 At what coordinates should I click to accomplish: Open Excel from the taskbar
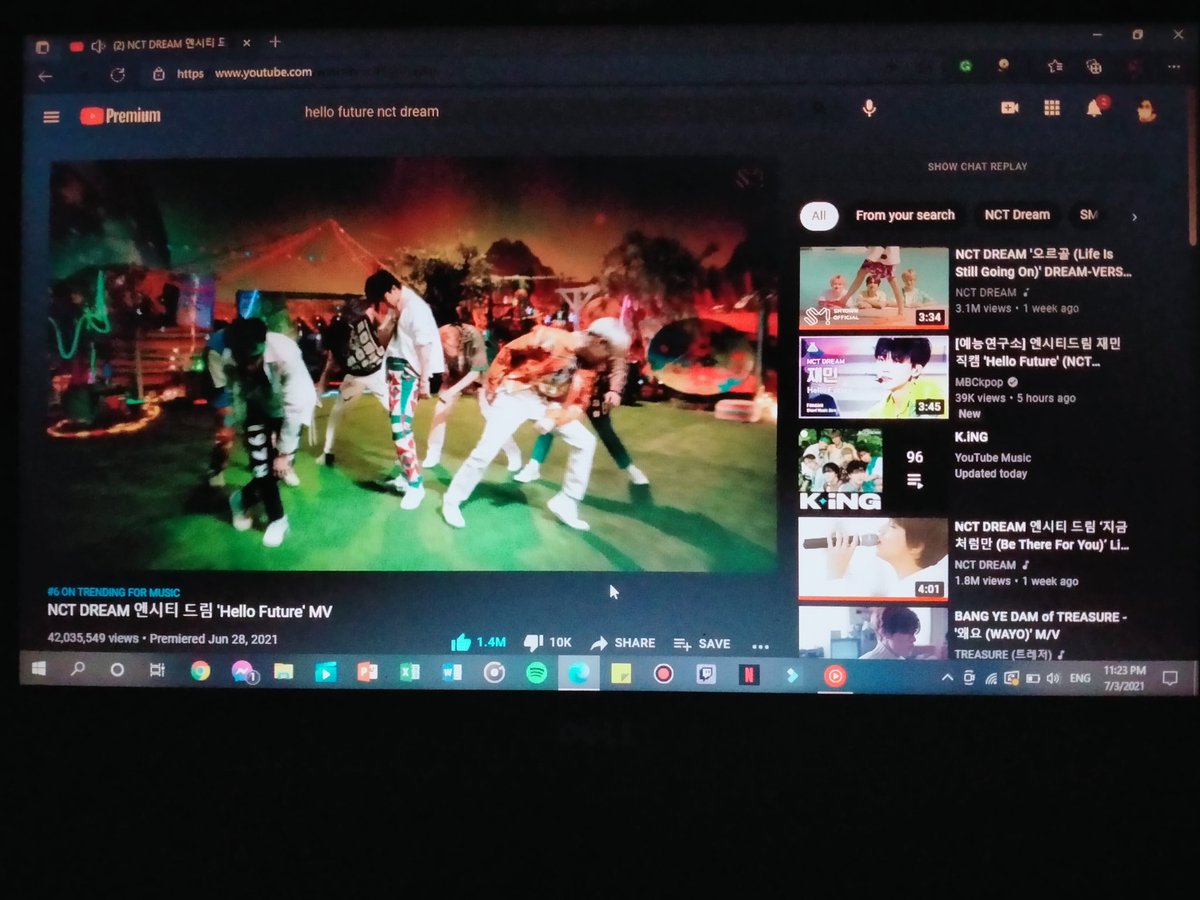click(409, 673)
